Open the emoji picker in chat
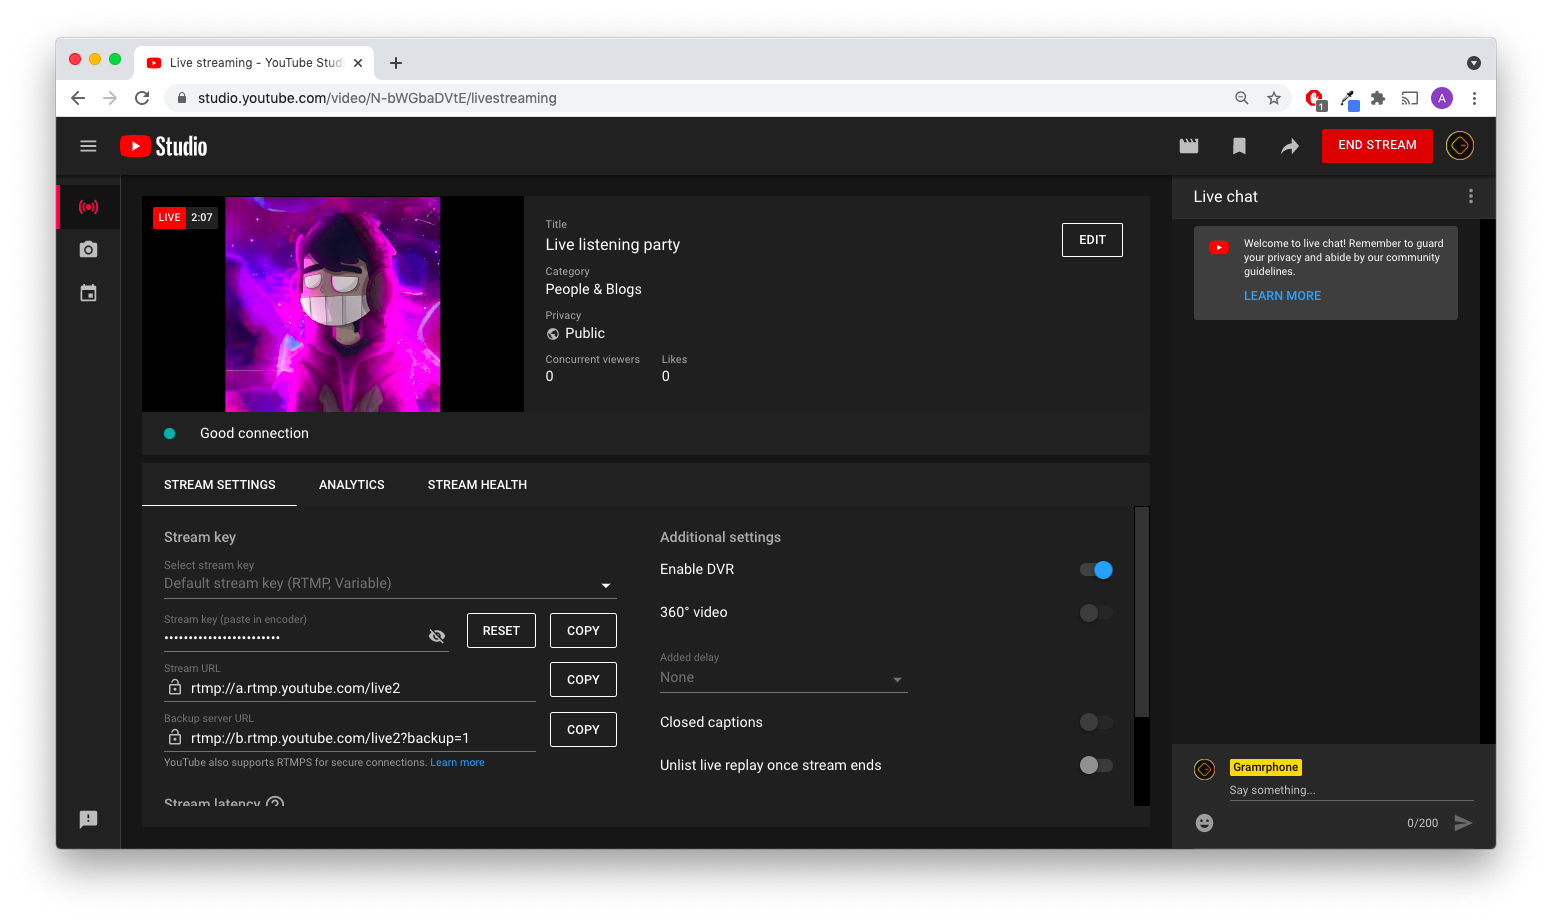 point(1205,822)
